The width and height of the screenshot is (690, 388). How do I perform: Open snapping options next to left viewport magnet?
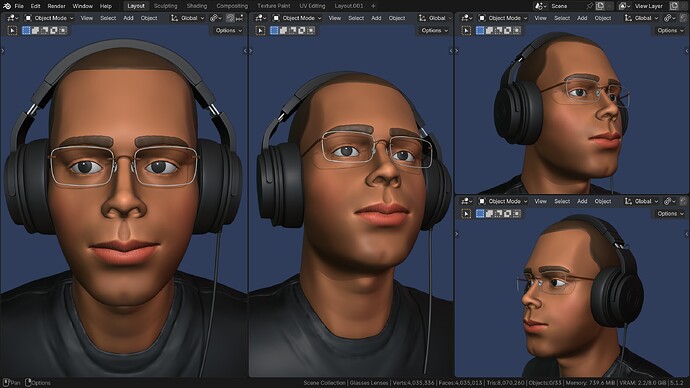click(239, 18)
